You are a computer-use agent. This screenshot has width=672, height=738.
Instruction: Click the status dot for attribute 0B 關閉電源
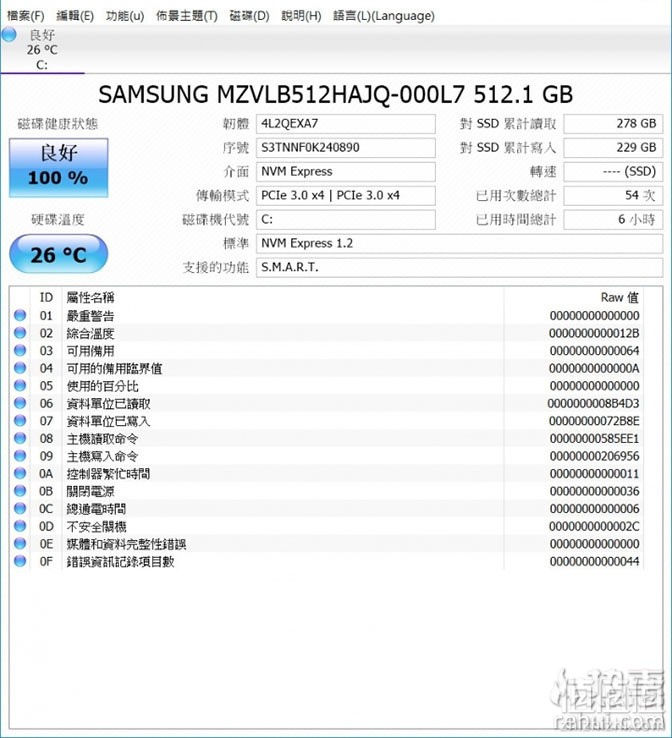click(20, 491)
